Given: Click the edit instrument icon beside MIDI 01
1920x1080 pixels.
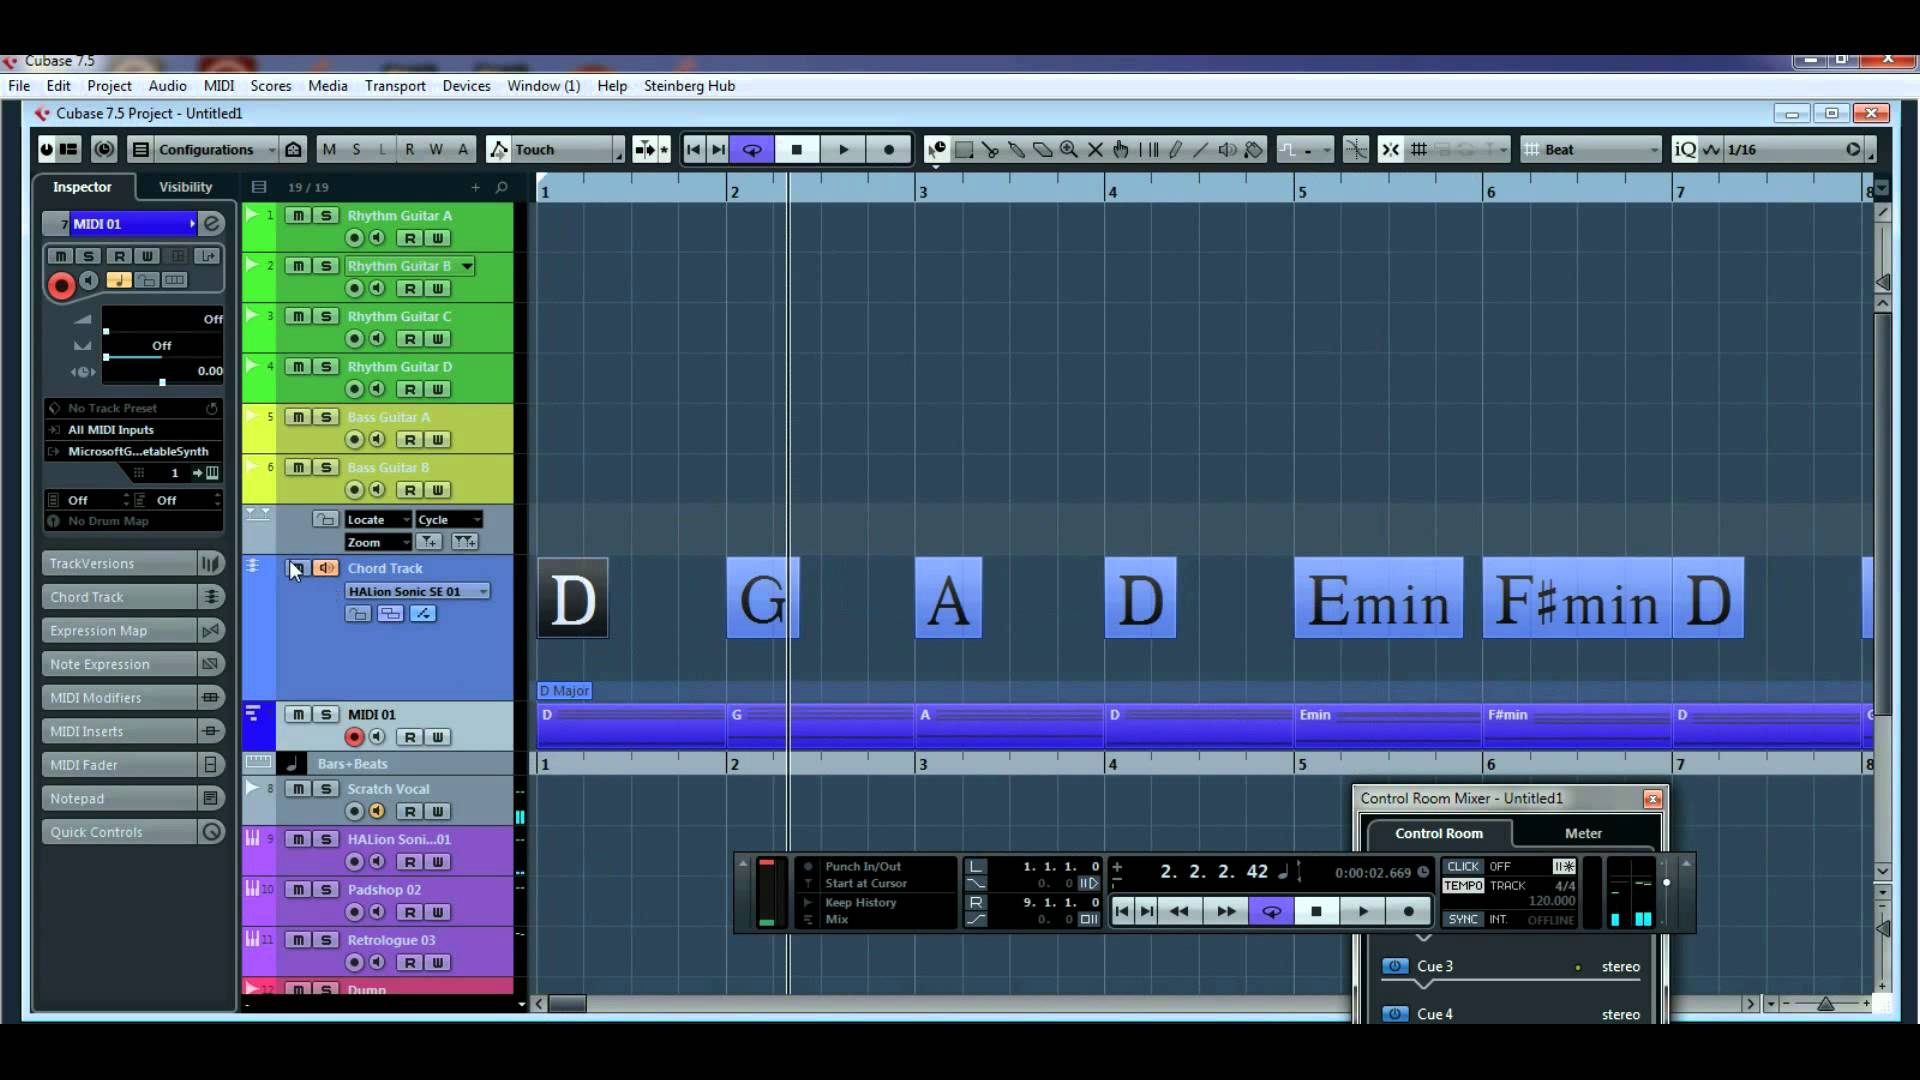Looking at the screenshot, I should tap(212, 224).
